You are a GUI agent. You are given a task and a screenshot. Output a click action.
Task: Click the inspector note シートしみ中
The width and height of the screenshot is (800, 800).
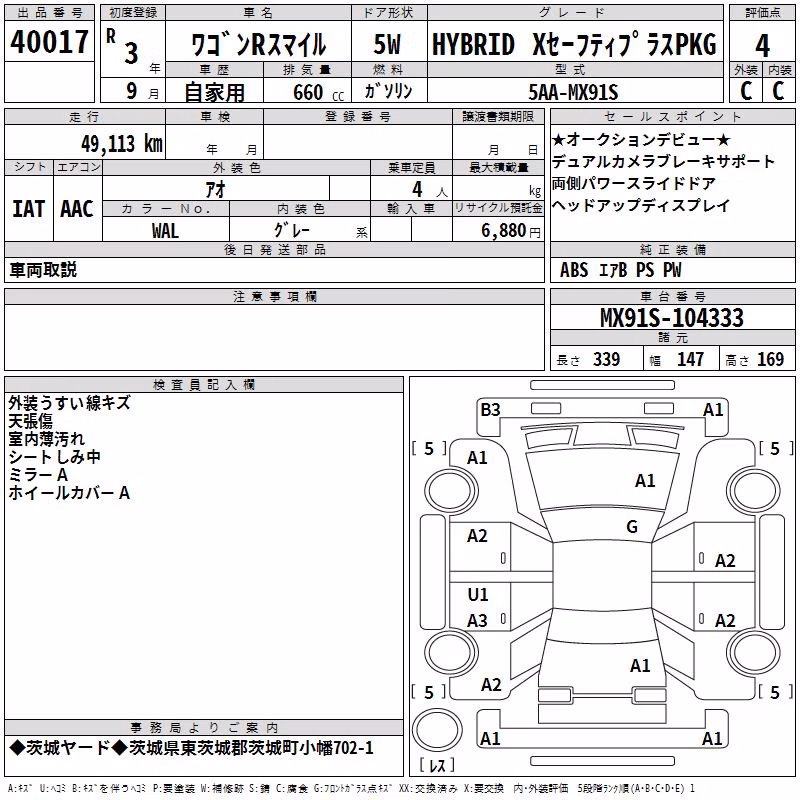coord(55,457)
